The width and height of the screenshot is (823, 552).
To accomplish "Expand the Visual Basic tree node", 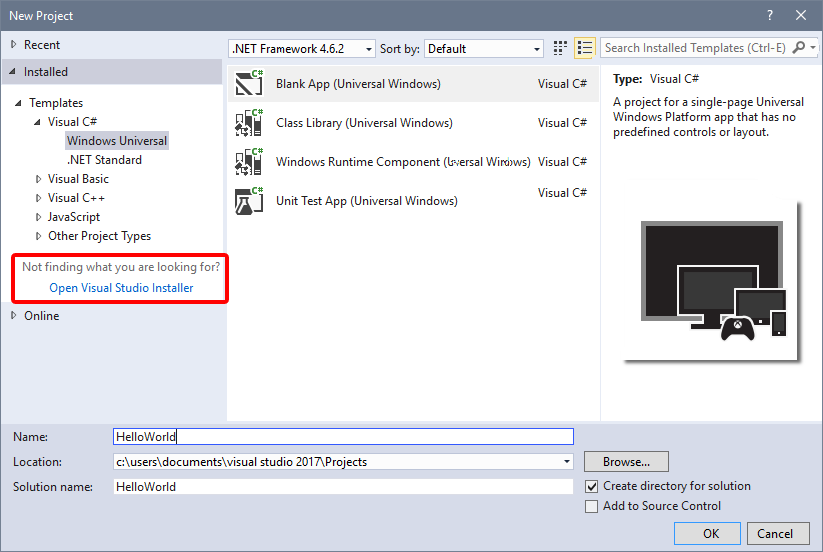I will pyautogui.click(x=38, y=179).
